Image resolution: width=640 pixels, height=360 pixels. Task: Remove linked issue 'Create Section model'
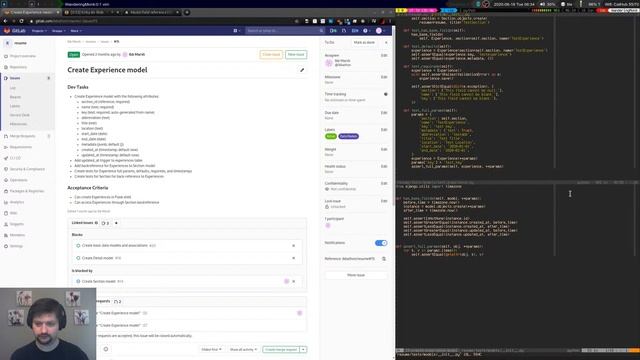tap(293, 281)
